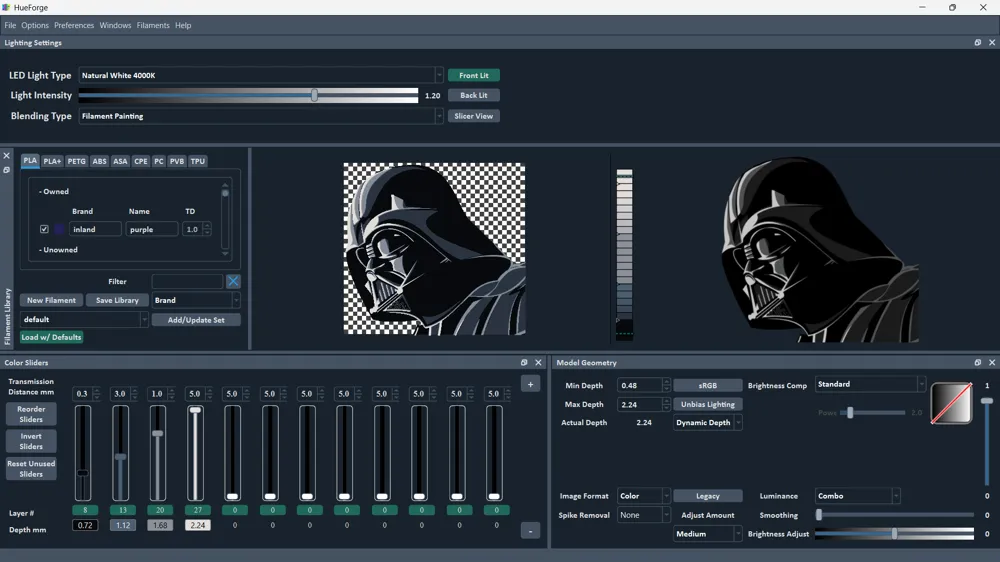Switch to the ABS filament tab
Image resolution: width=1000 pixels, height=562 pixels.
[x=99, y=161]
